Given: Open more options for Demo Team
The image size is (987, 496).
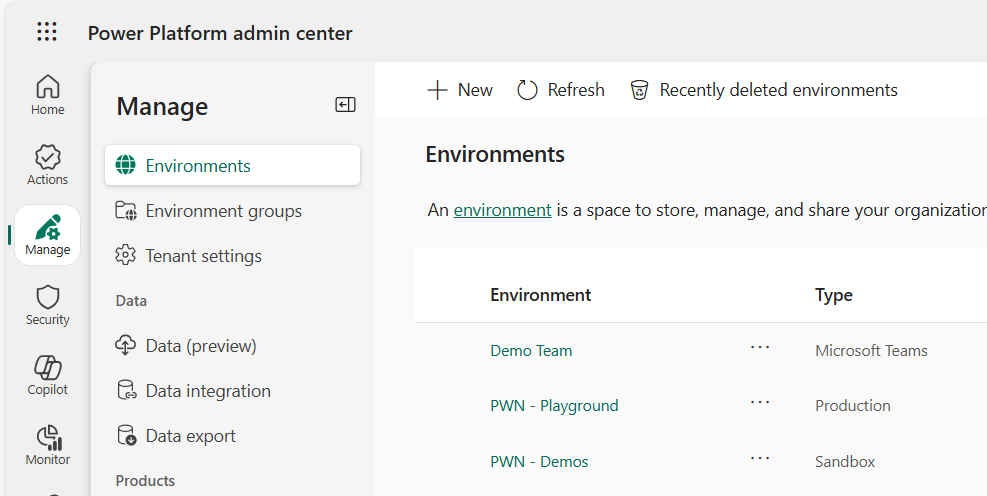Looking at the screenshot, I should pos(760,347).
